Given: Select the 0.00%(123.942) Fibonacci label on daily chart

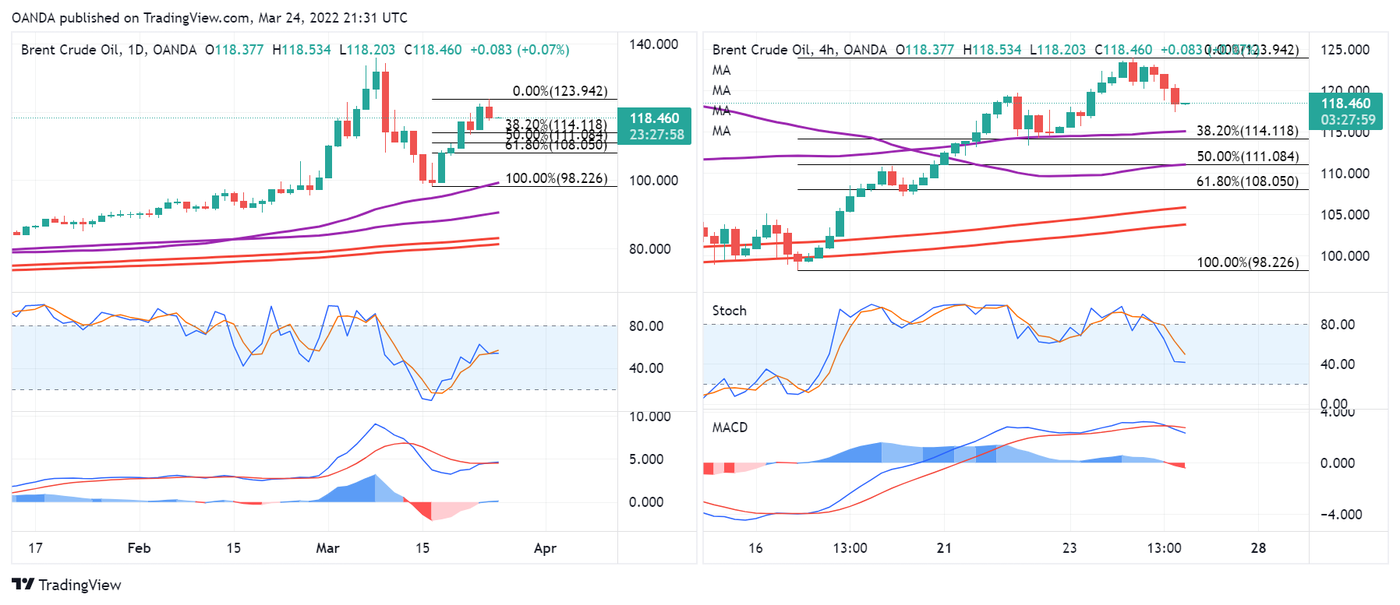Looking at the screenshot, I should click(560, 91).
